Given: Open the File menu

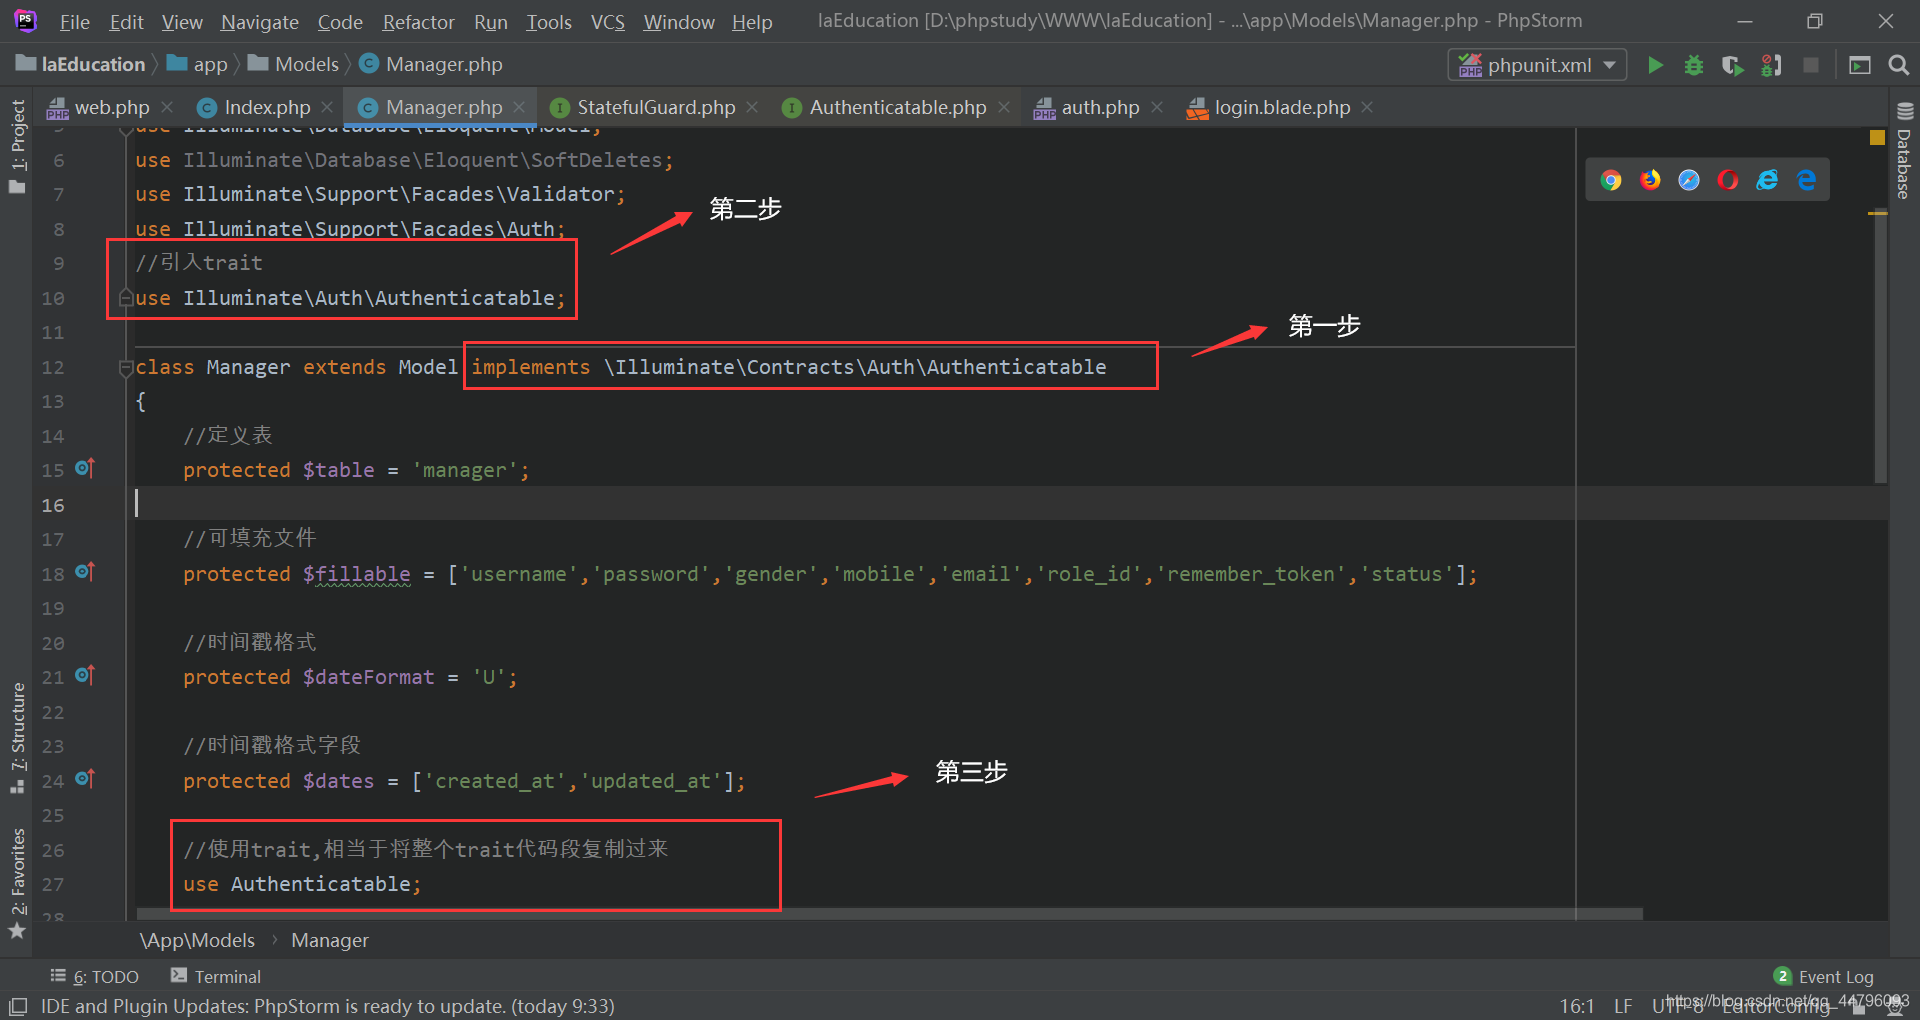Looking at the screenshot, I should (74, 22).
